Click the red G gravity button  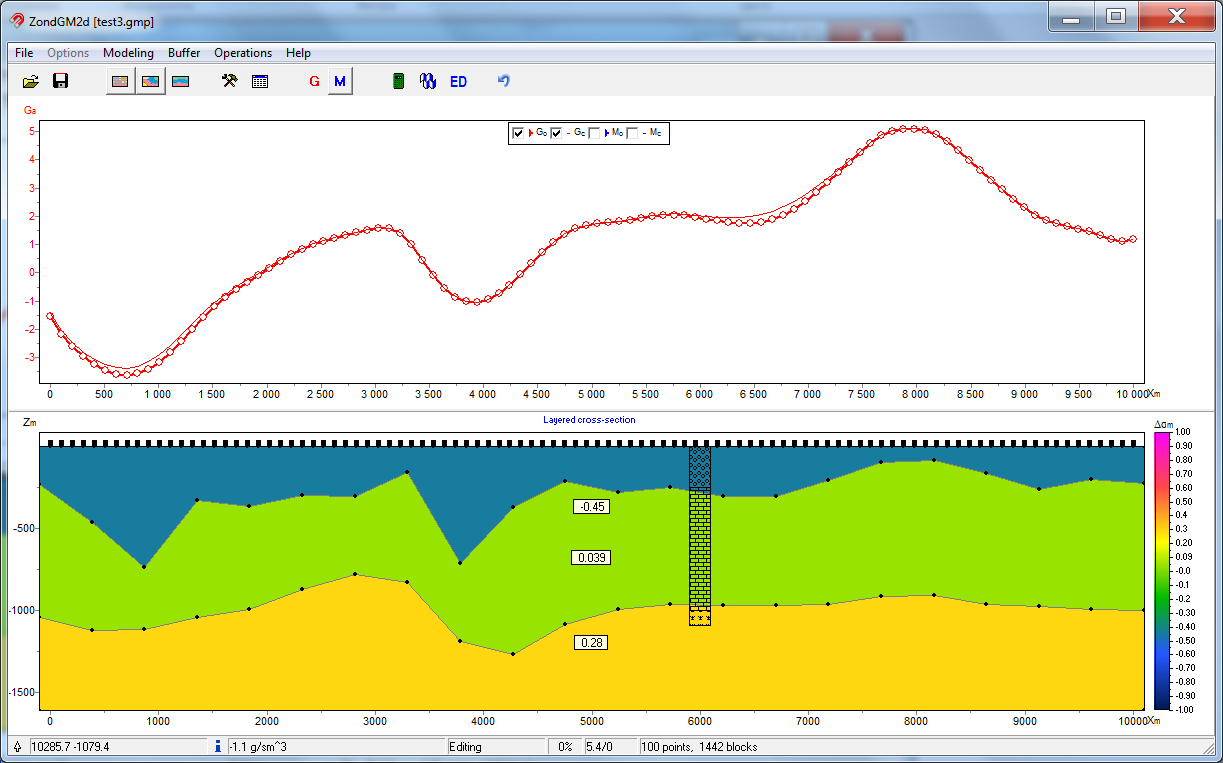(314, 81)
